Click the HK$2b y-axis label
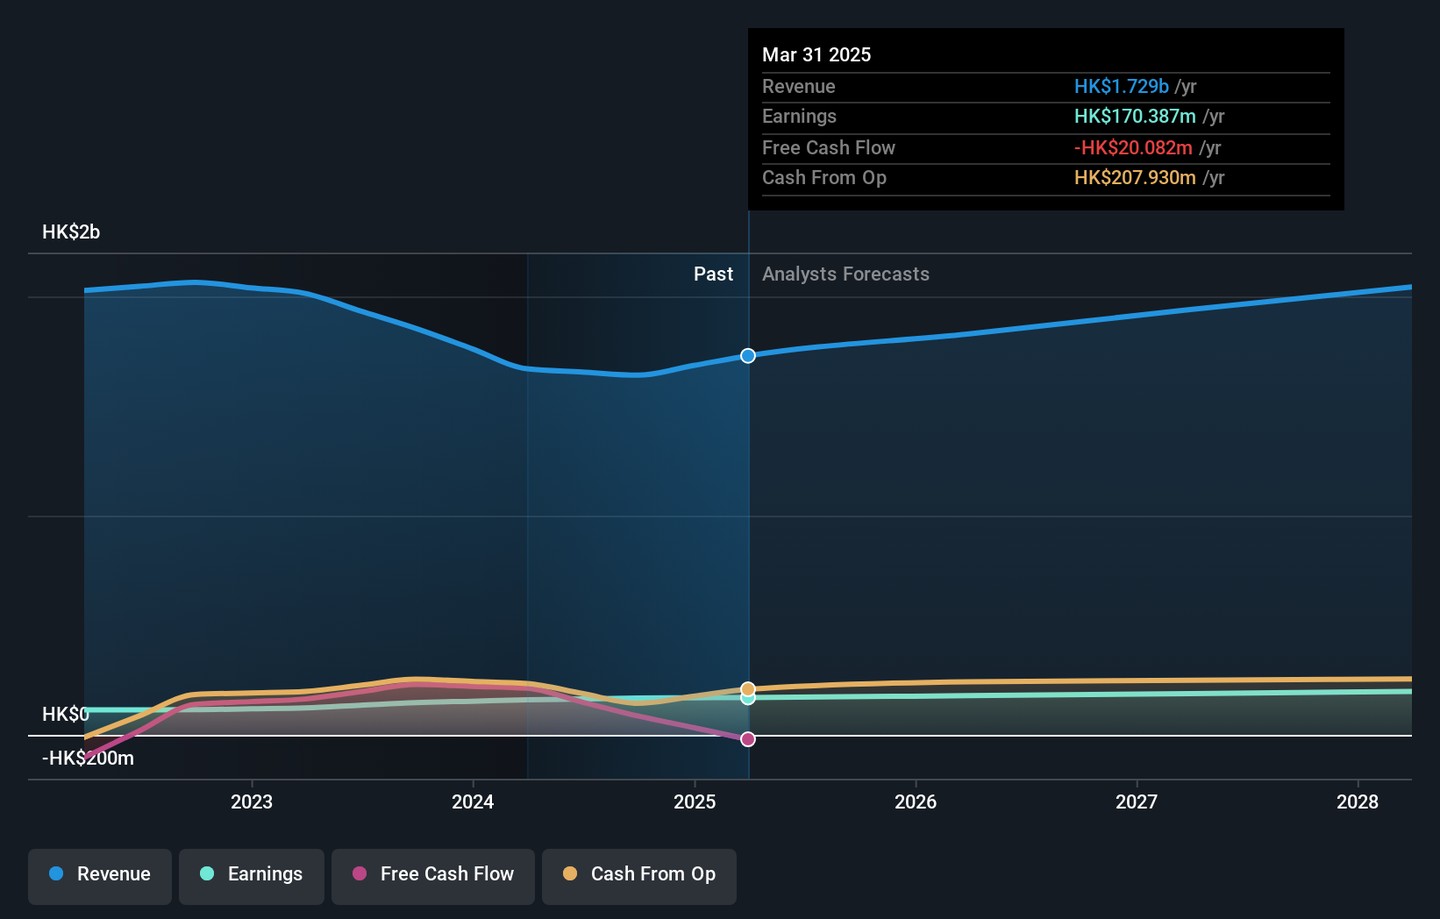Screen dimensions: 1440x919 (71, 232)
